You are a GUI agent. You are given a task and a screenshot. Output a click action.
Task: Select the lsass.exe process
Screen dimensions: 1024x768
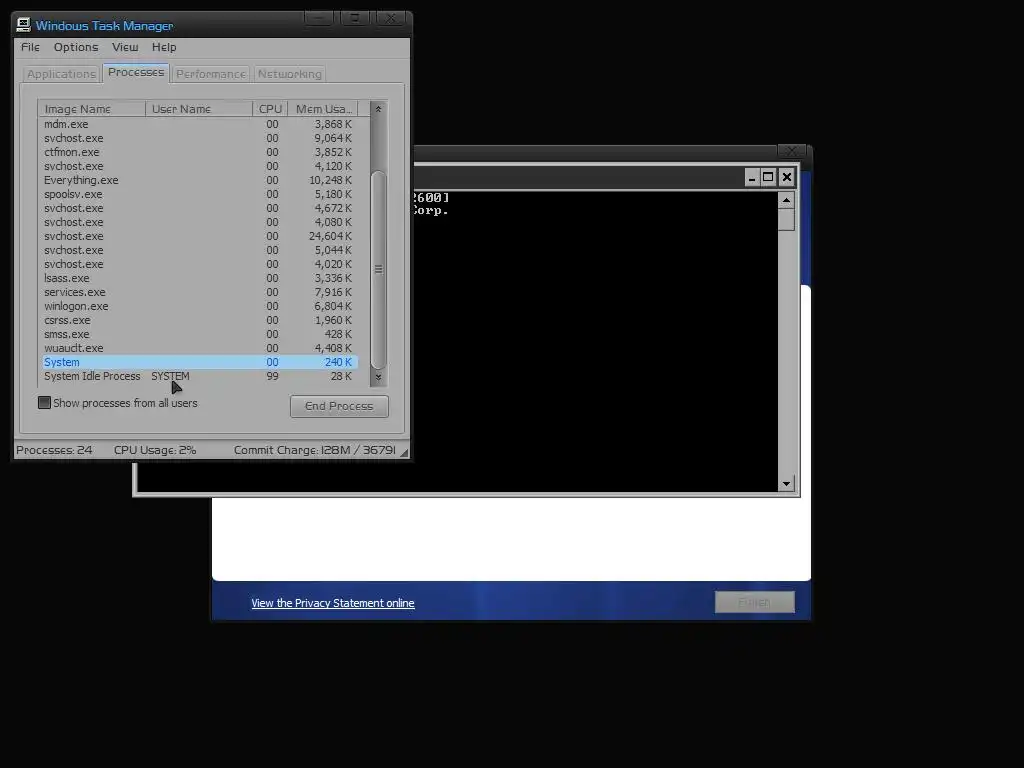[x=198, y=278]
